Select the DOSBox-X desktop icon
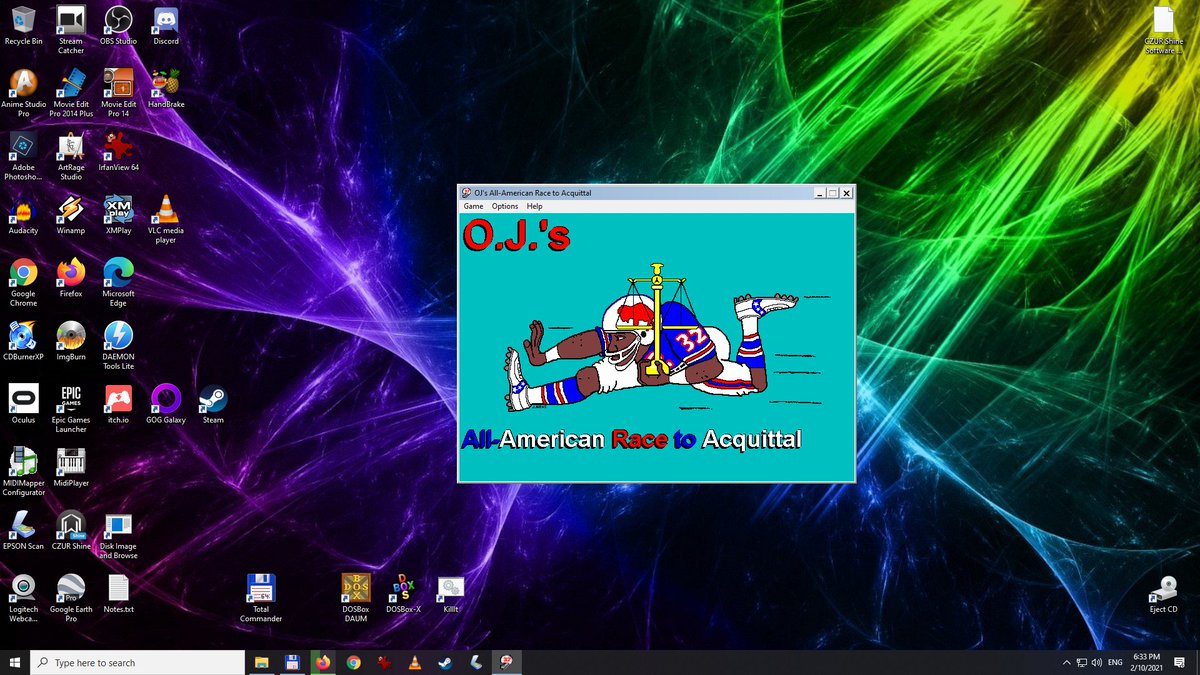This screenshot has height=675, width=1200. (x=403, y=593)
